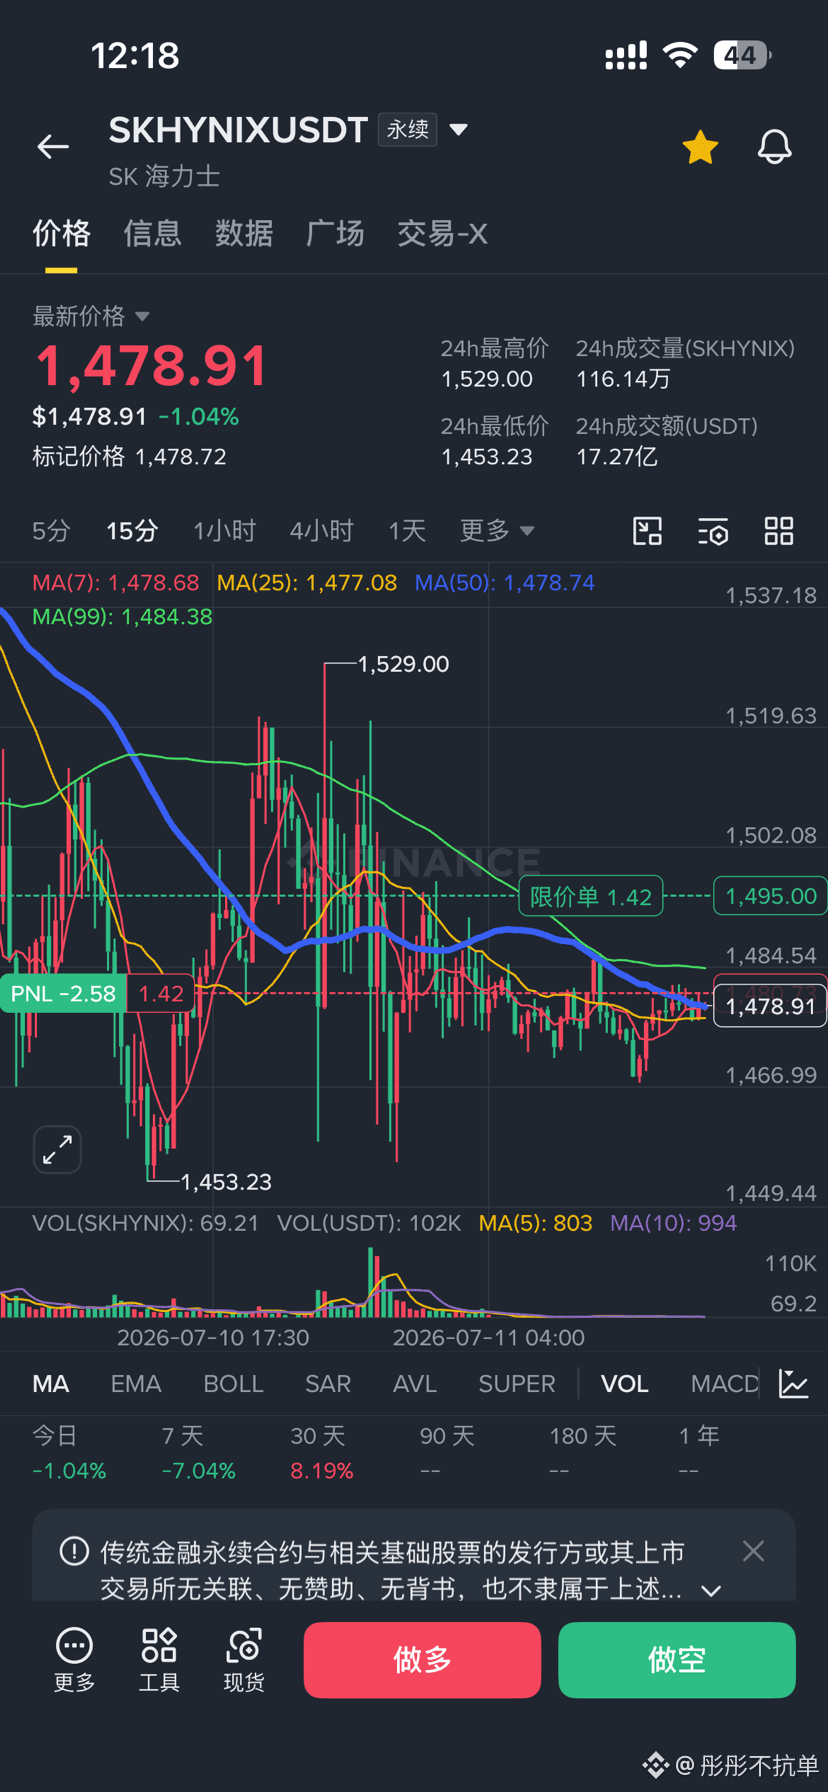The width and height of the screenshot is (828, 1792).
Task: Switch to the 信息 tab
Action: point(152,233)
